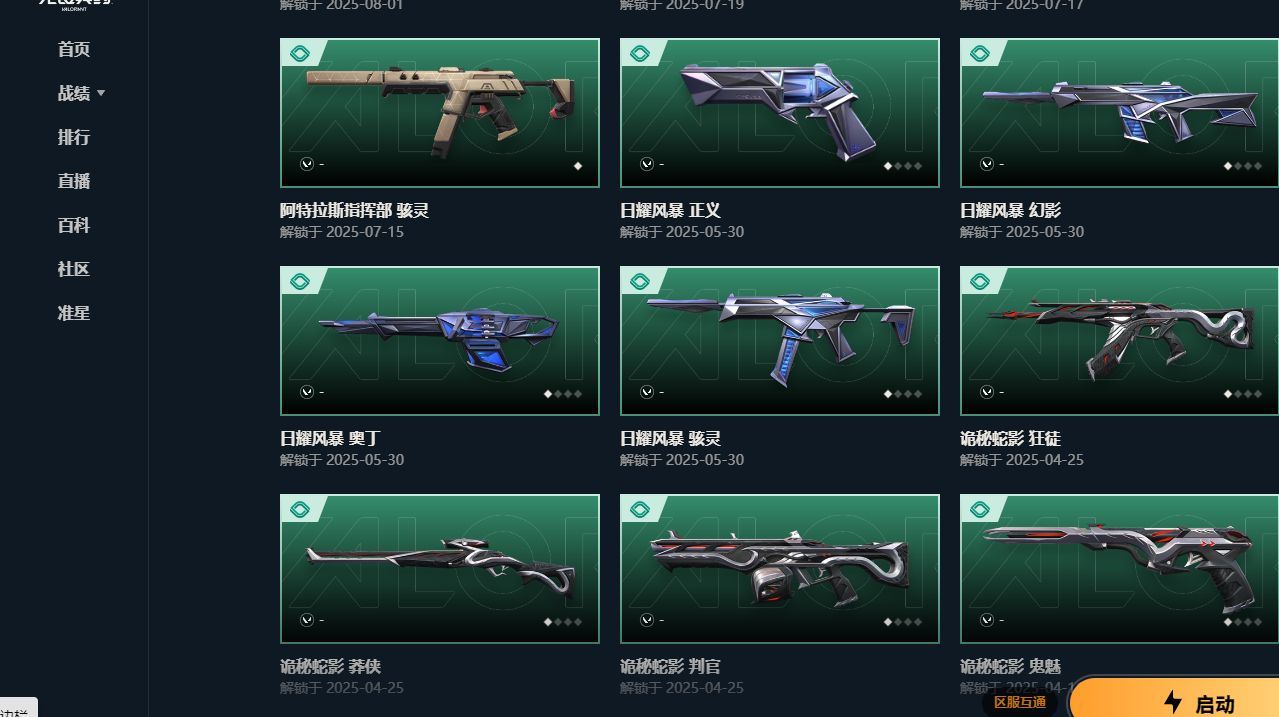Click the green badge icon on 诡秘蛇影 荞侠 card
1279x717 pixels.
299,510
